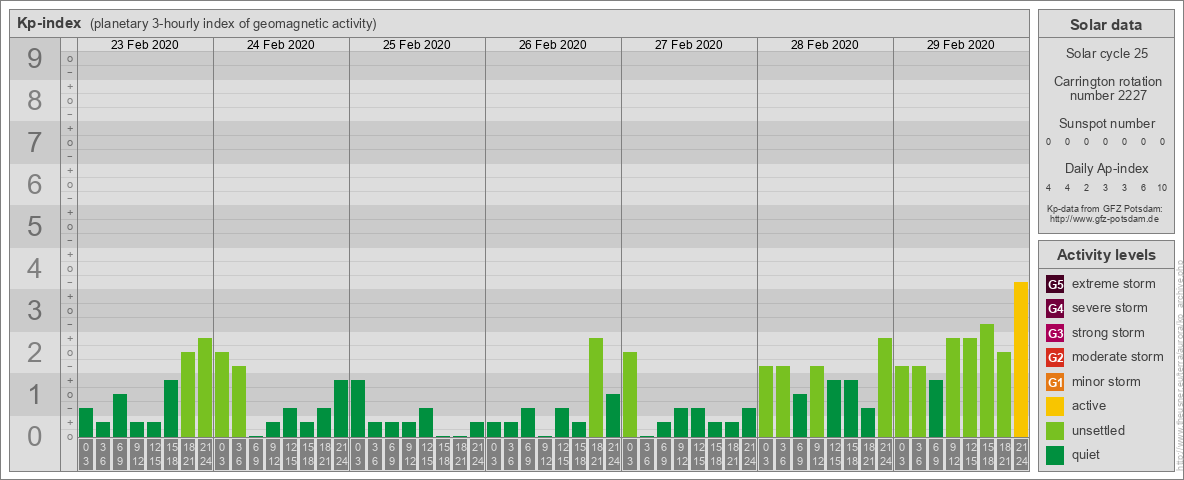
Task: Select the '29 Feb 2020' date header
Action: [960, 45]
